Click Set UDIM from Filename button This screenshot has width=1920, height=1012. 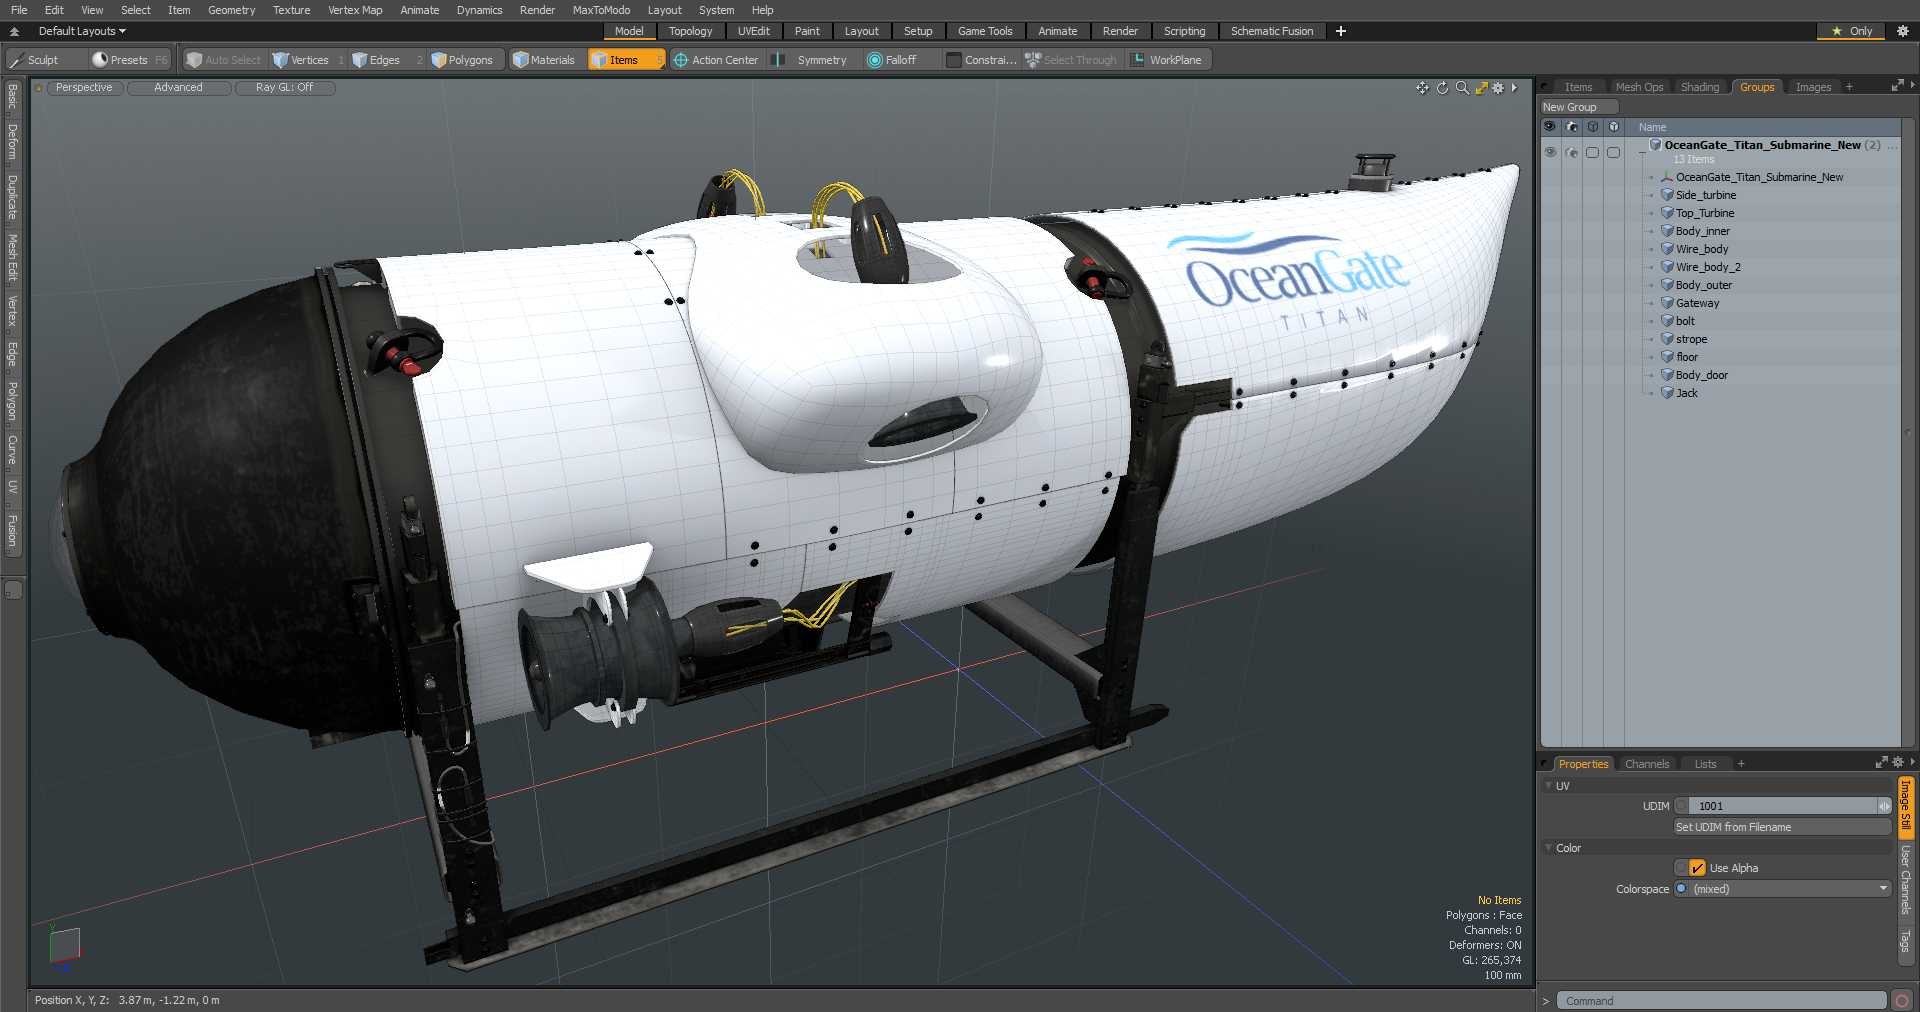pos(1782,827)
